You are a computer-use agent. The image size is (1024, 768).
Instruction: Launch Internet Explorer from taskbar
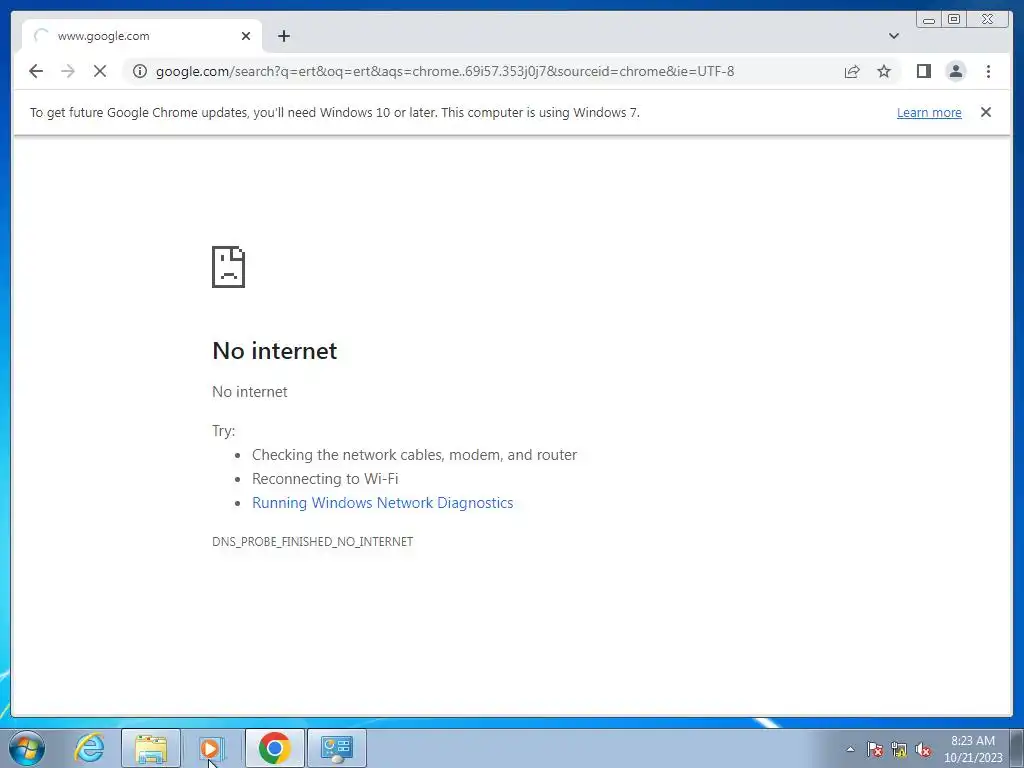[x=89, y=748]
